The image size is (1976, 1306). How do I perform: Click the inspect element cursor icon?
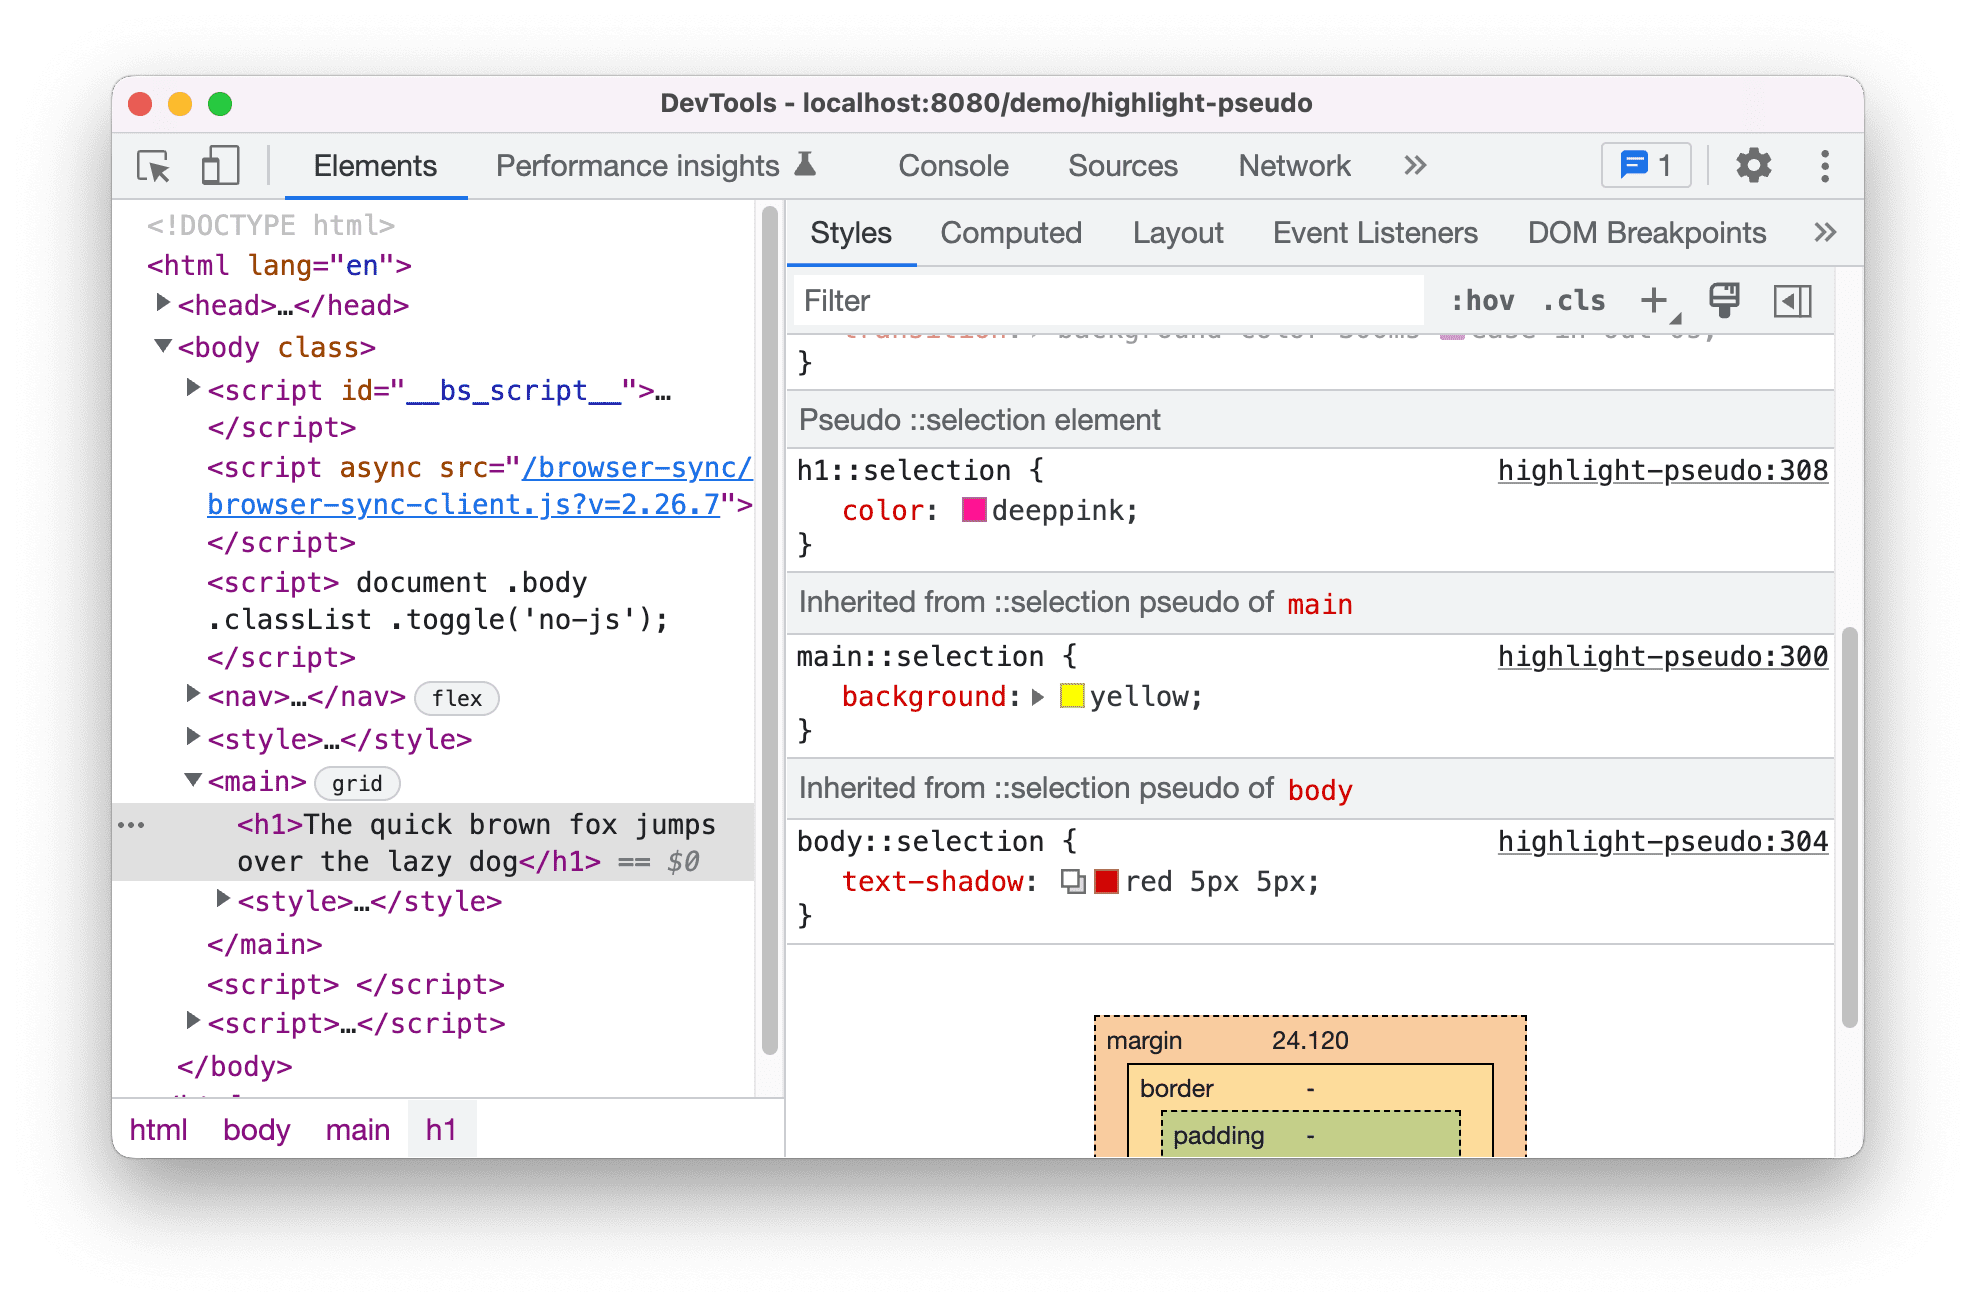click(150, 165)
